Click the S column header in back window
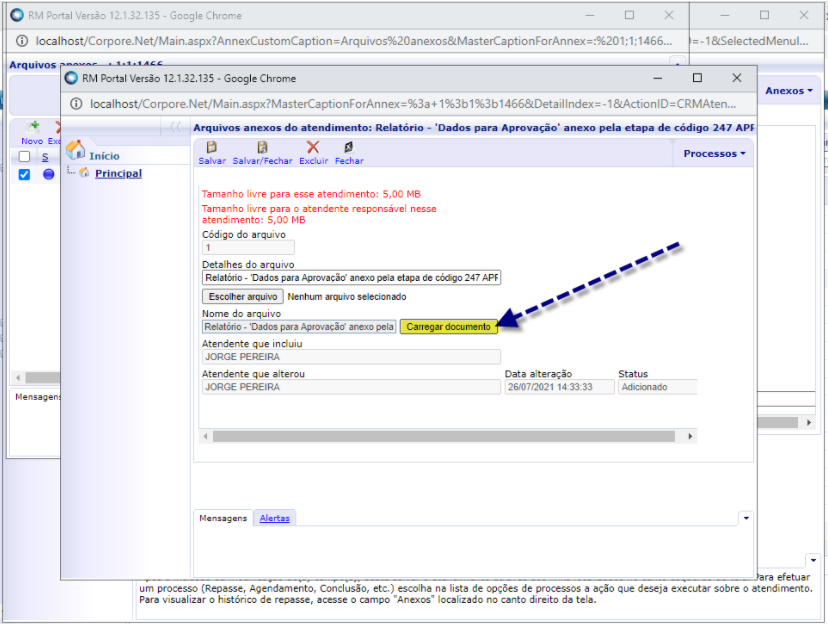Screen dimensions: 828x624 45,157
